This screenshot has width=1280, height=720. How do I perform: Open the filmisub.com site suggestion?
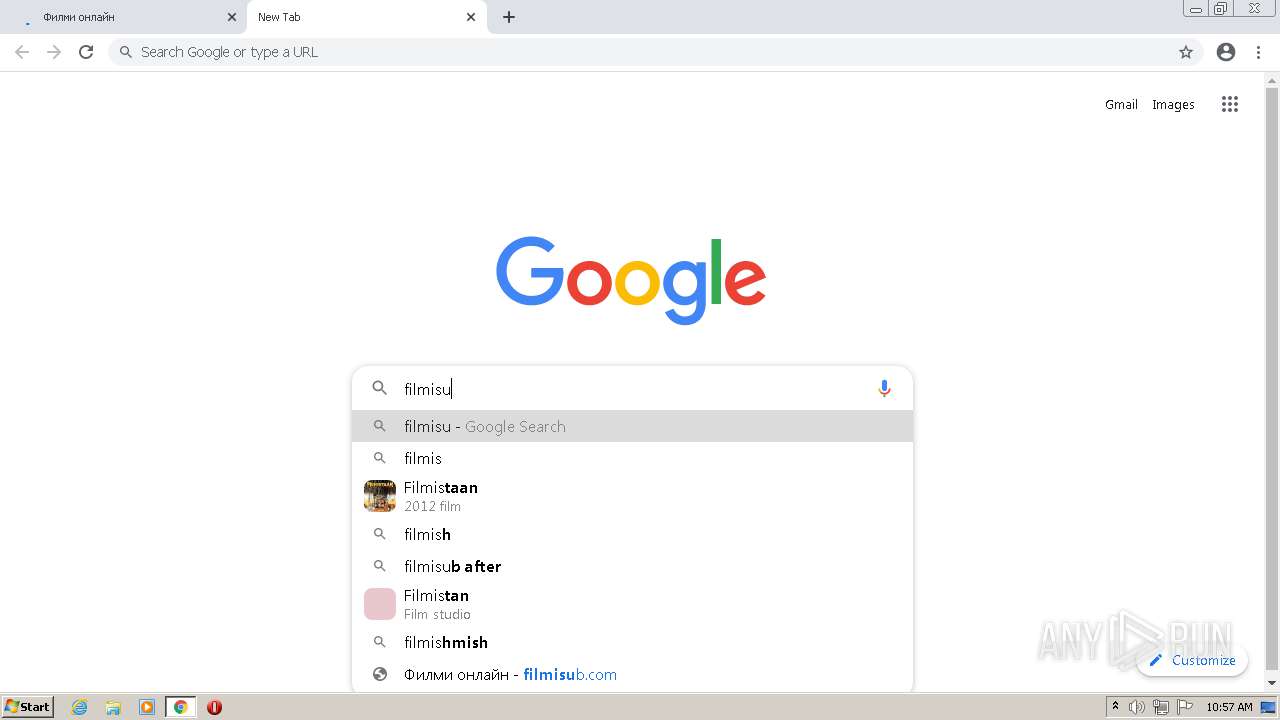pos(632,674)
